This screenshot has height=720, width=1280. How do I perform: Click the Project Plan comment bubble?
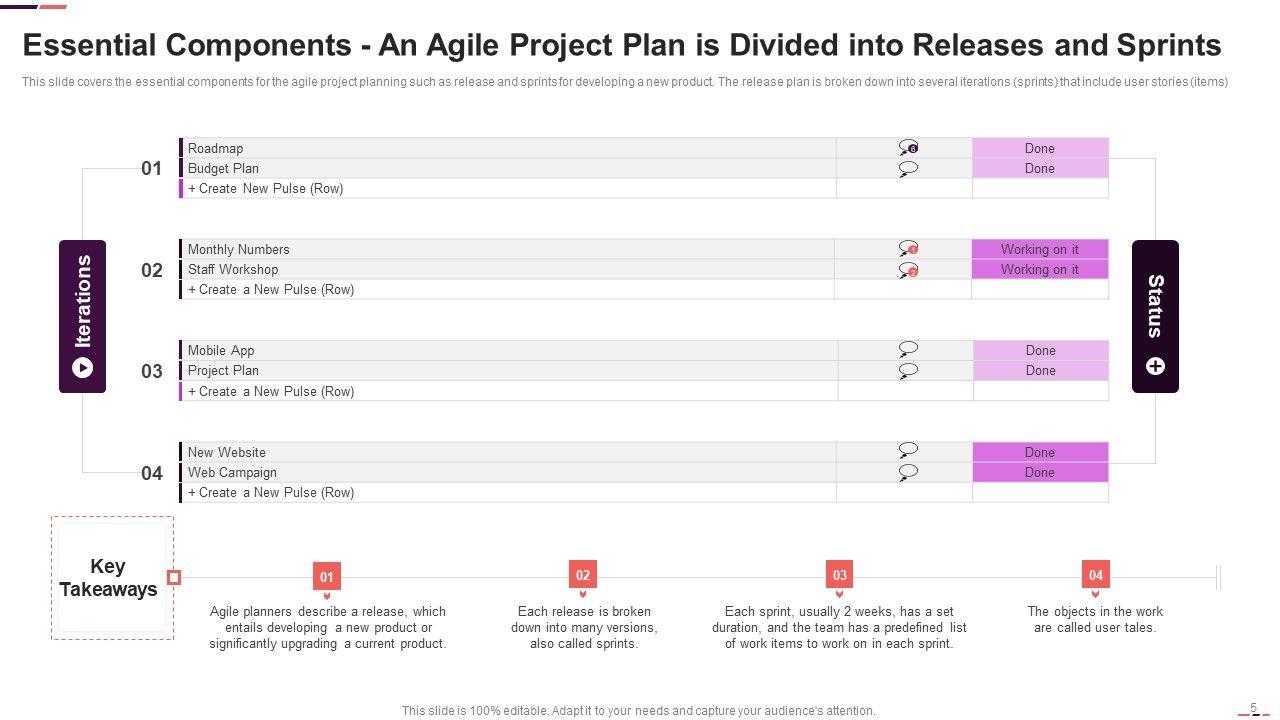pos(908,371)
